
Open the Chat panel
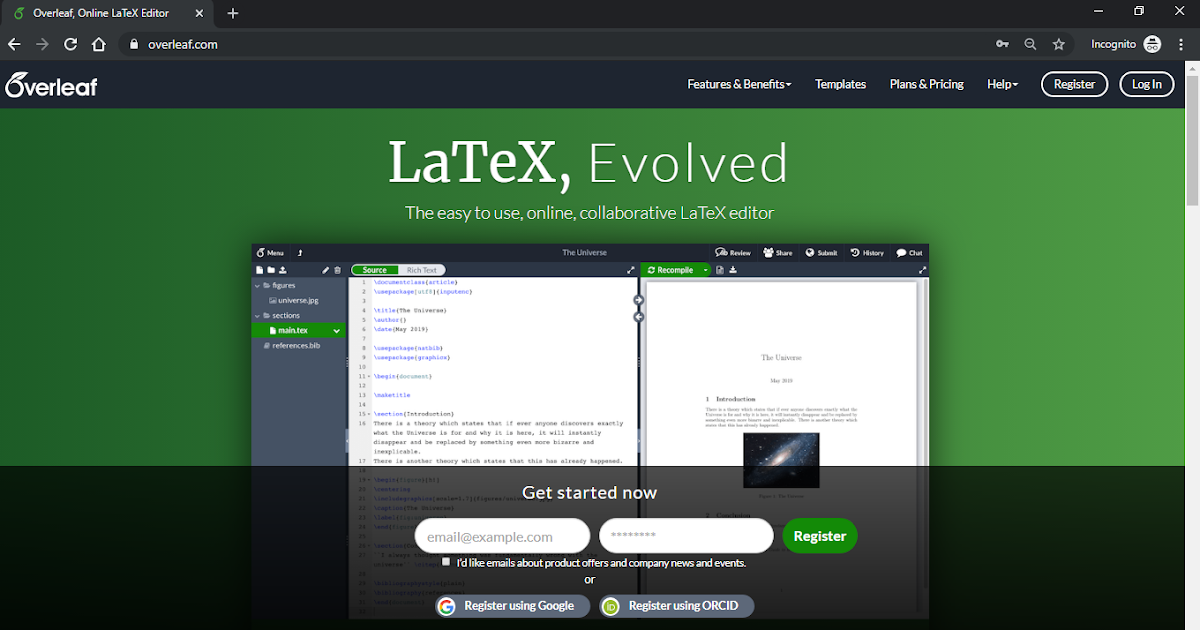pos(909,252)
